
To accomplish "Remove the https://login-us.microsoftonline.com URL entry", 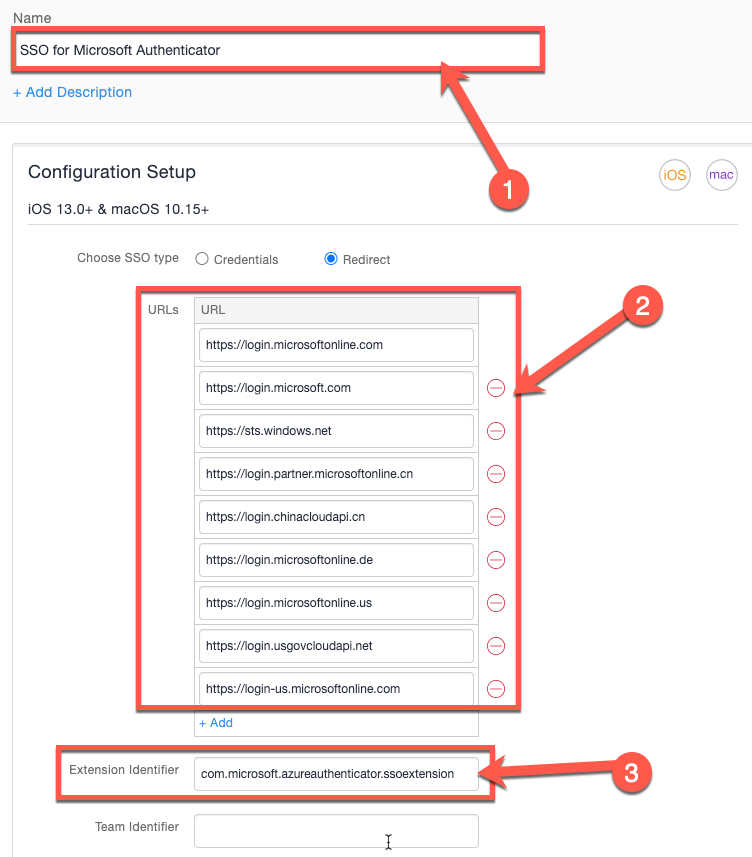I will pyautogui.click(x=496, y=688).
